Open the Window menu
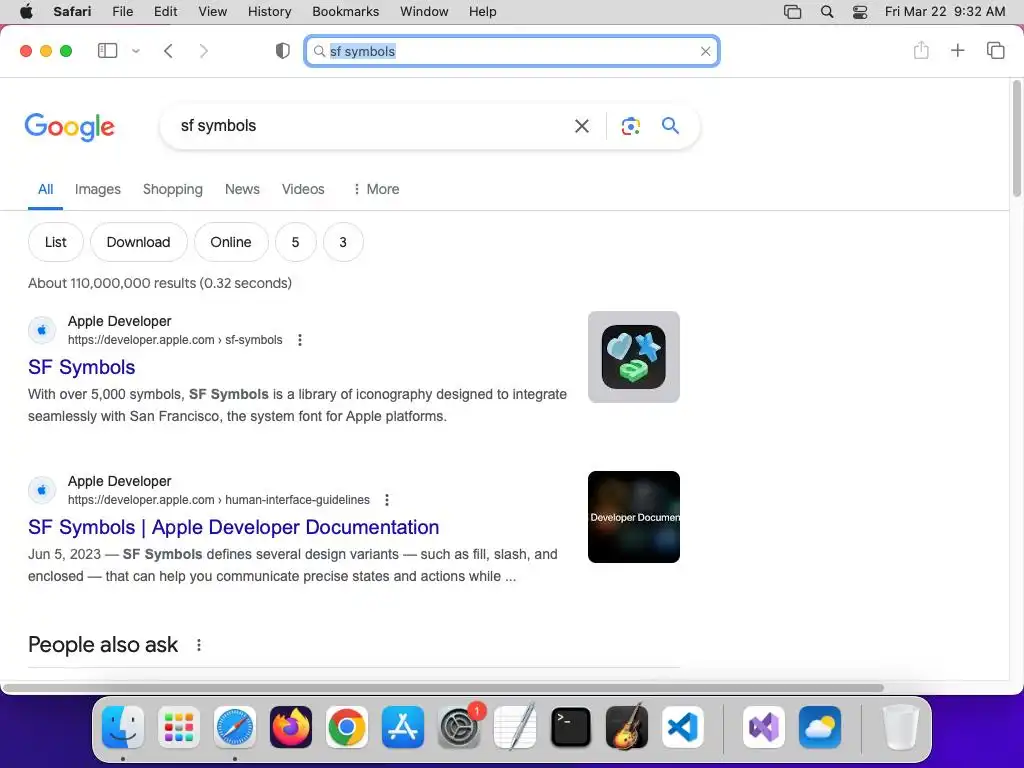Screen dimensions: 1024x768 pos(424,12)
